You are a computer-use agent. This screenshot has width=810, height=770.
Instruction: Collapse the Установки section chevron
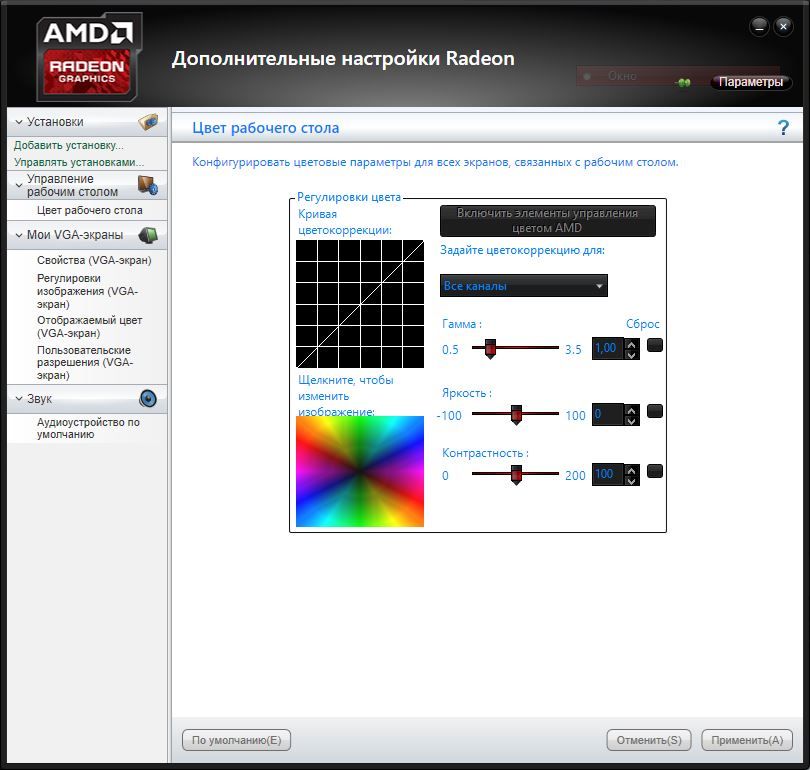[19, 122]
